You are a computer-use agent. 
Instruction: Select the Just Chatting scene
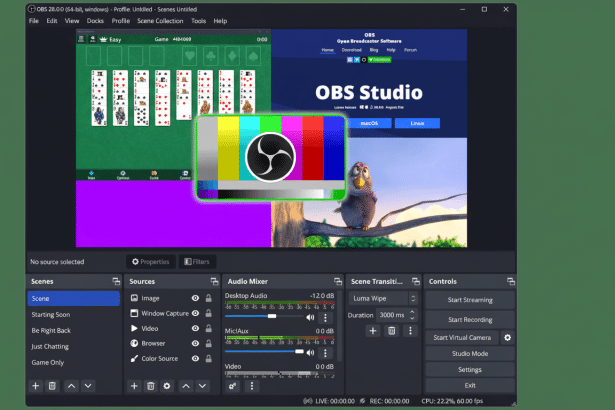click(74, 346)
